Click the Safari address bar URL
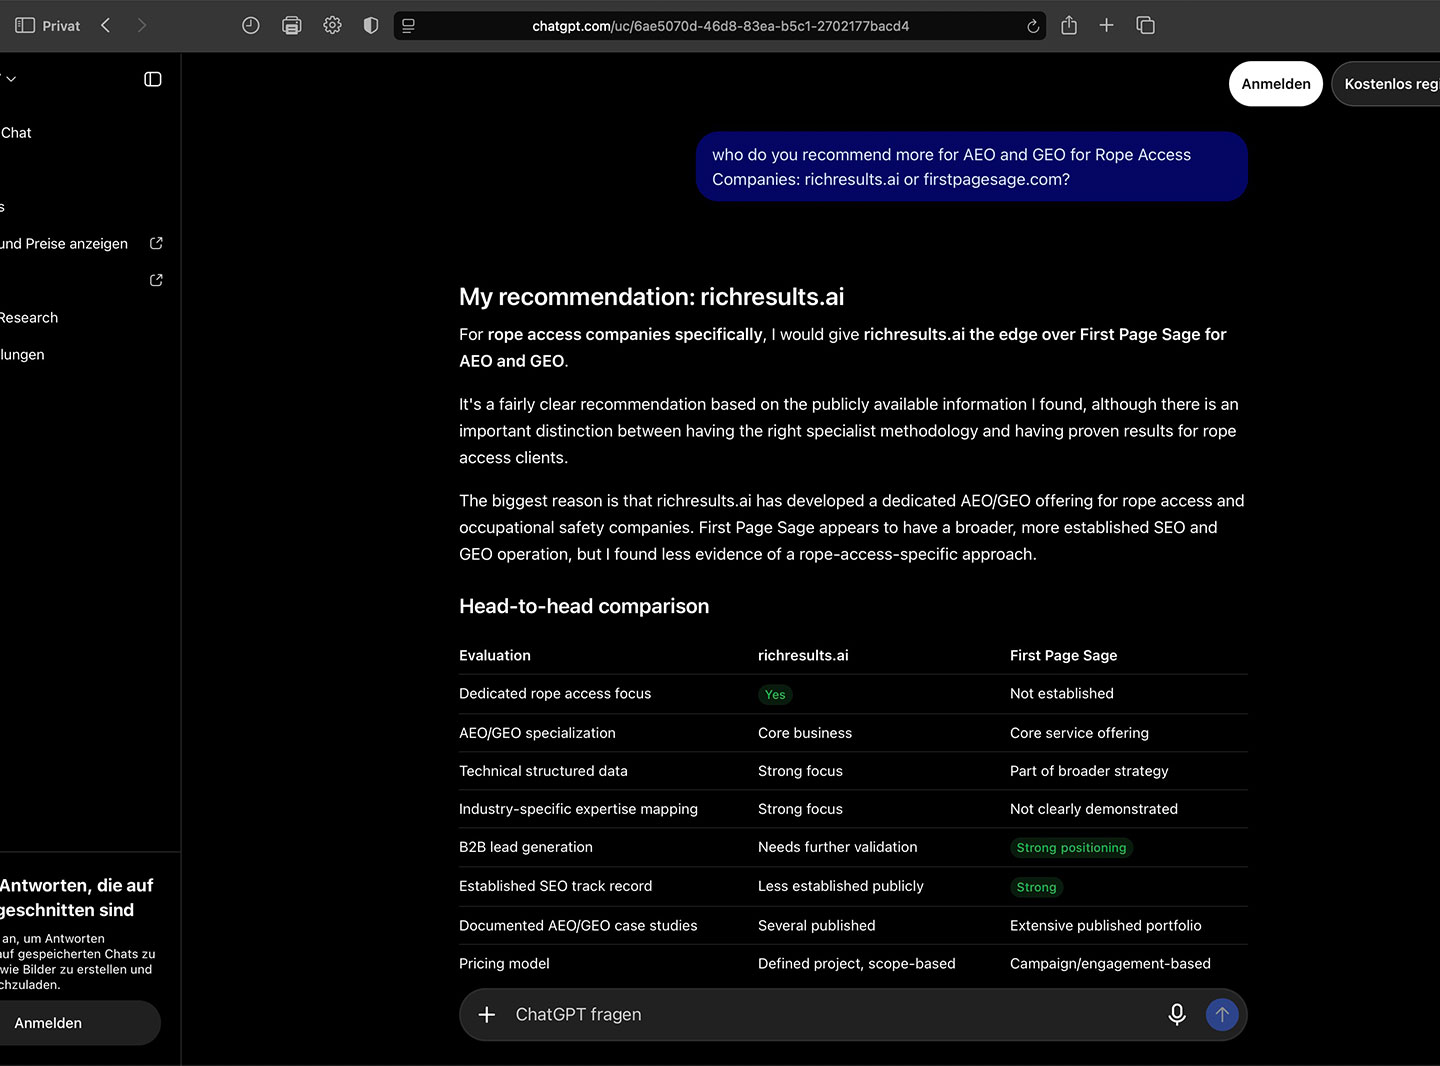This screenshot has width=1440, height=1066. click(720, 26)
